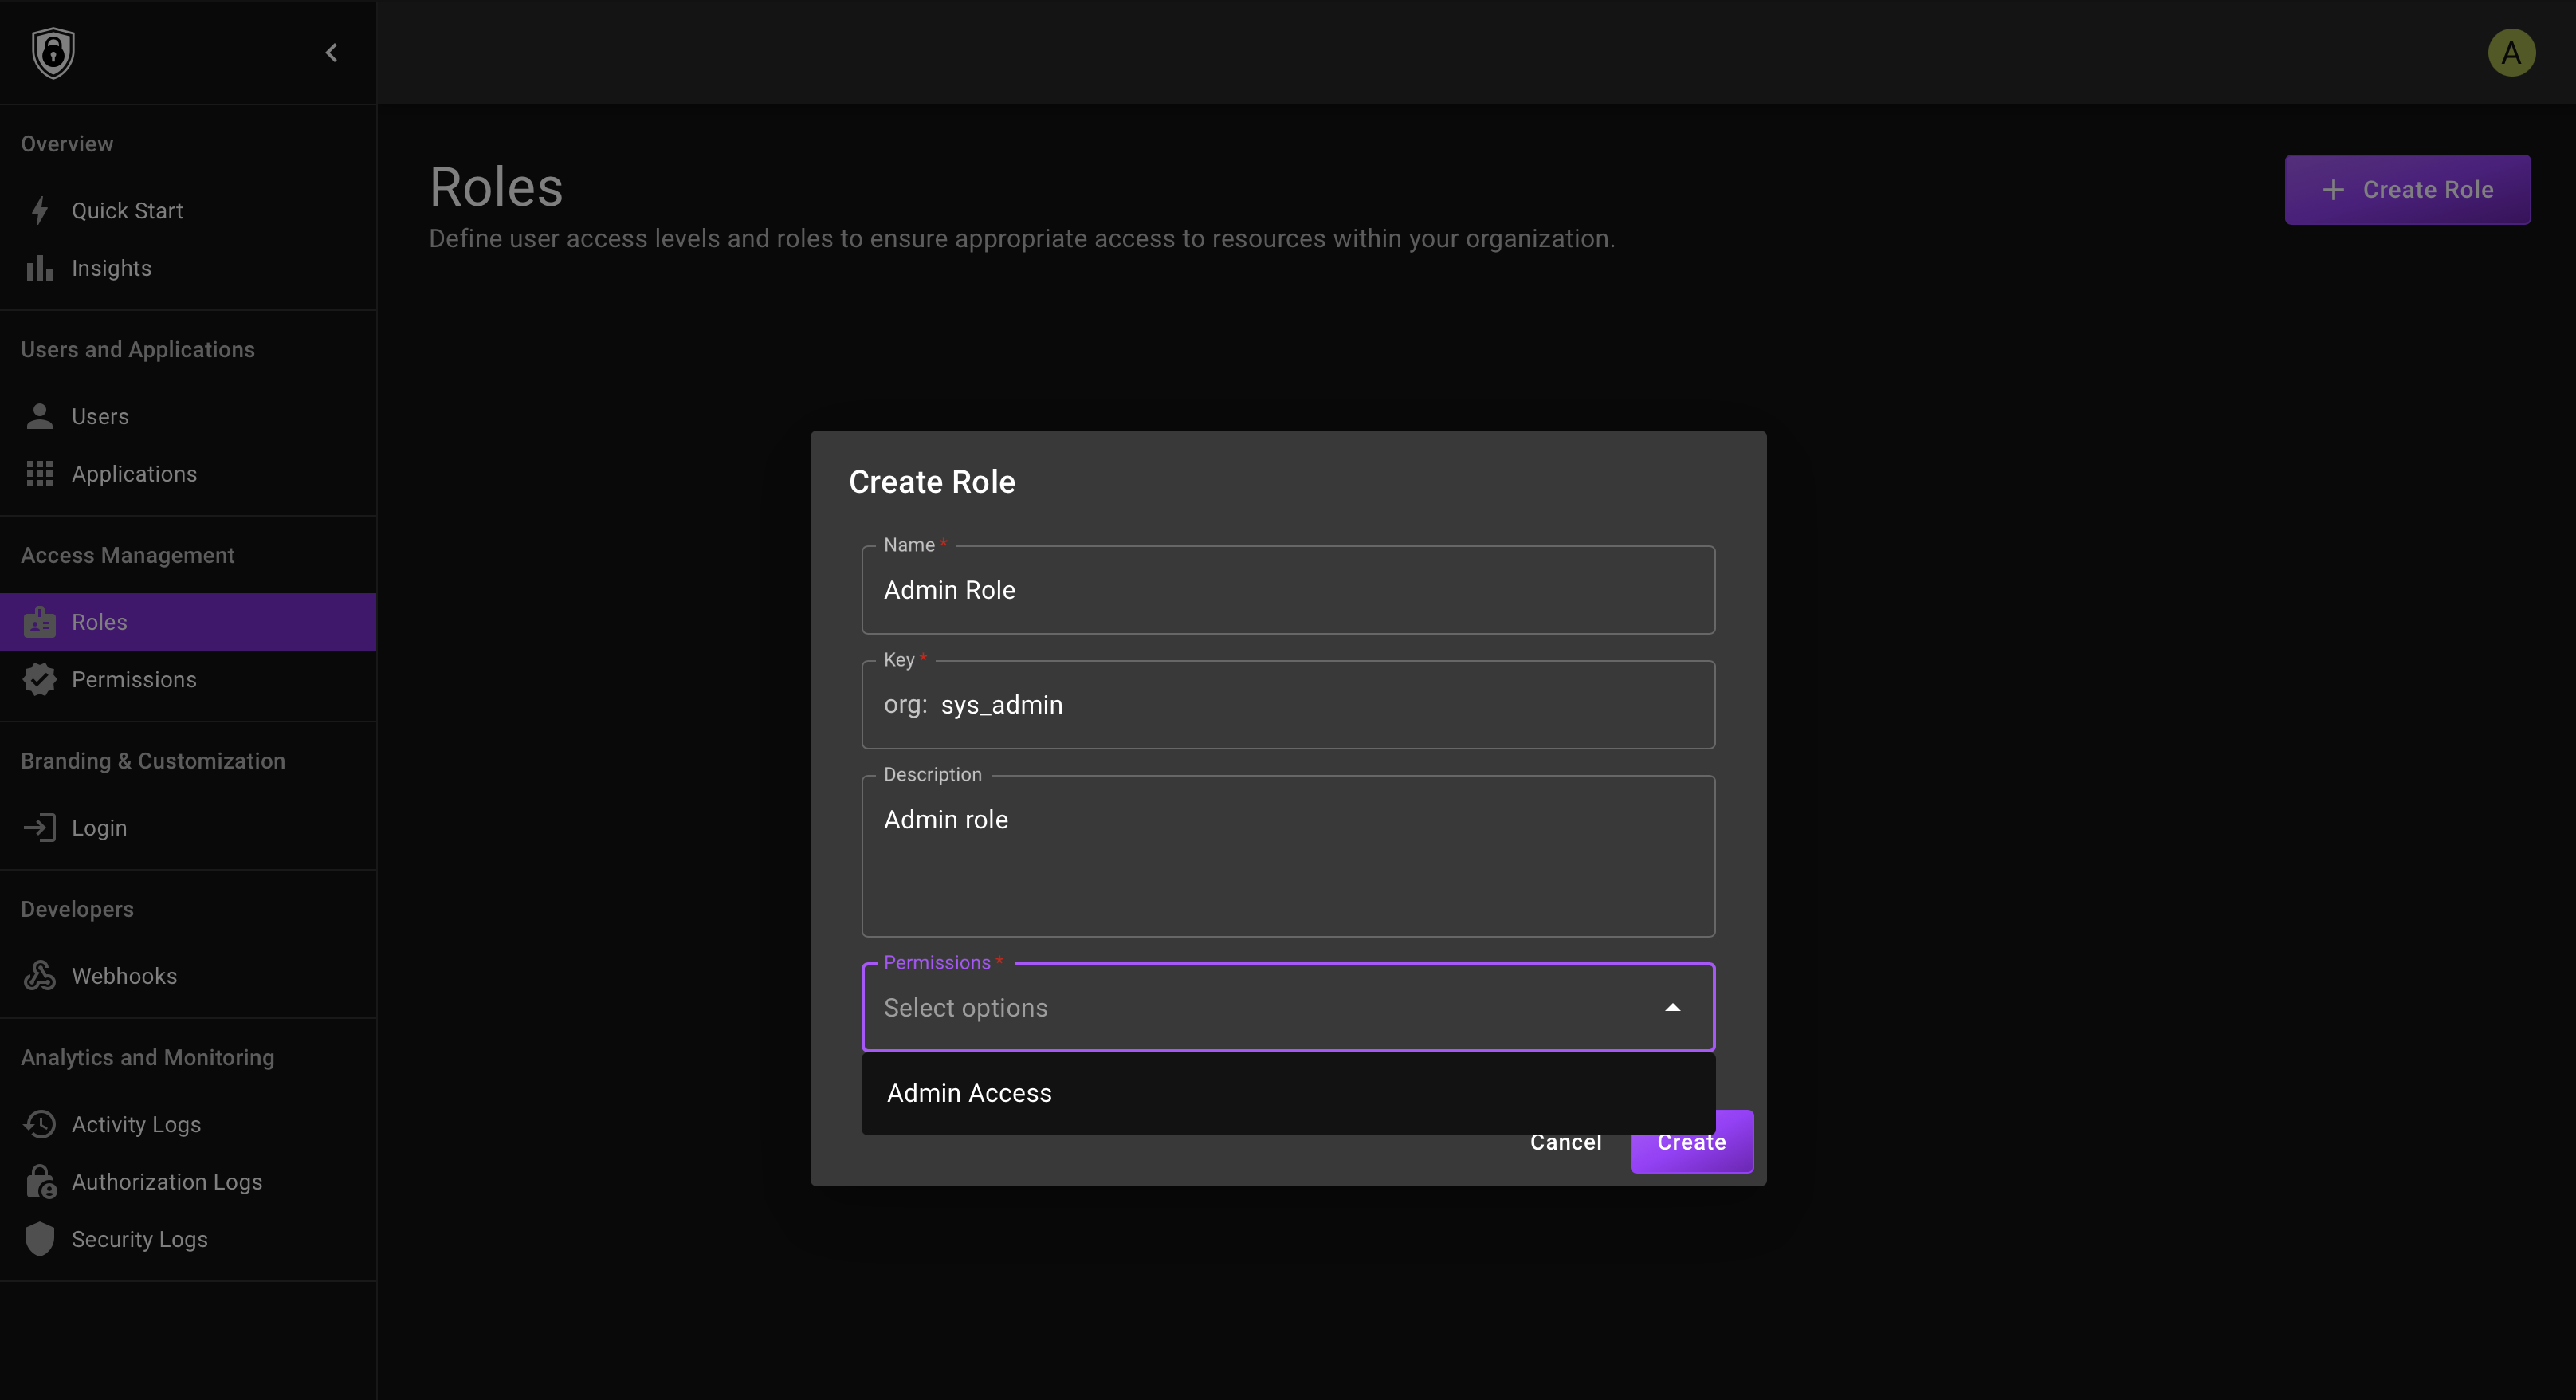The width and height of the screenshot is (2576, 1400).
Task: Collapse sidebar with the chevron arrow
Action: click(x=331, y=52)
